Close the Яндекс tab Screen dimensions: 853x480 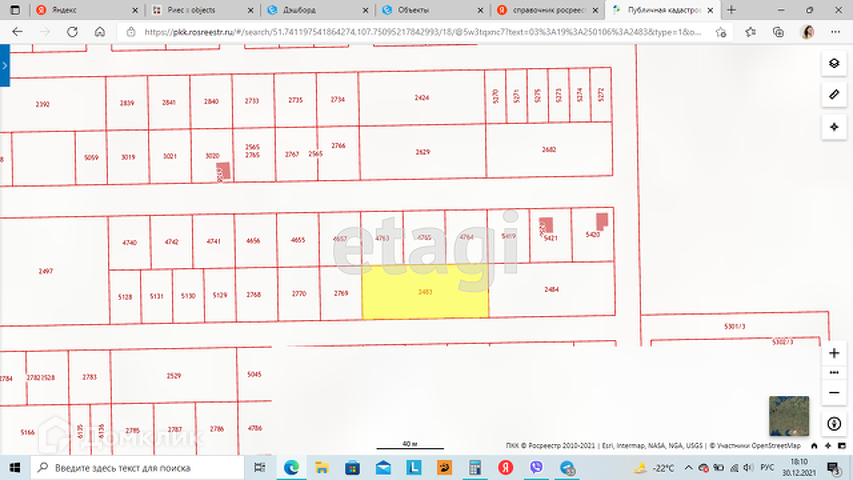135,10
